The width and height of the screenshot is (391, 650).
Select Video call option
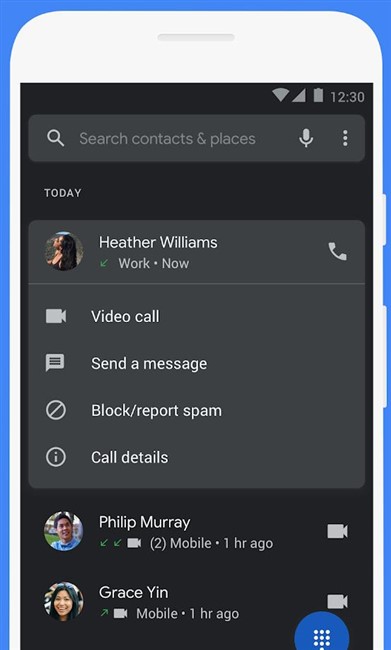point(197,316)
